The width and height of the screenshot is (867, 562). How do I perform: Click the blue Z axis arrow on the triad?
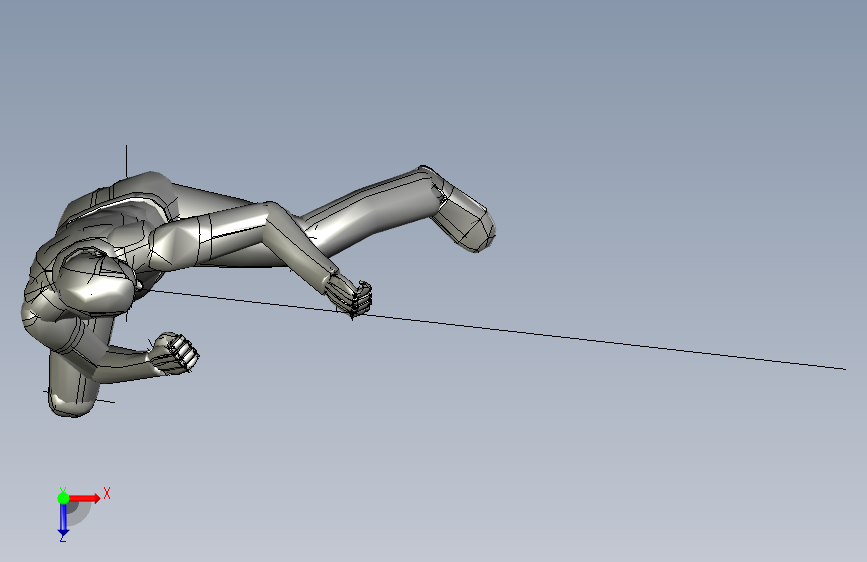(x=63, y=520)
